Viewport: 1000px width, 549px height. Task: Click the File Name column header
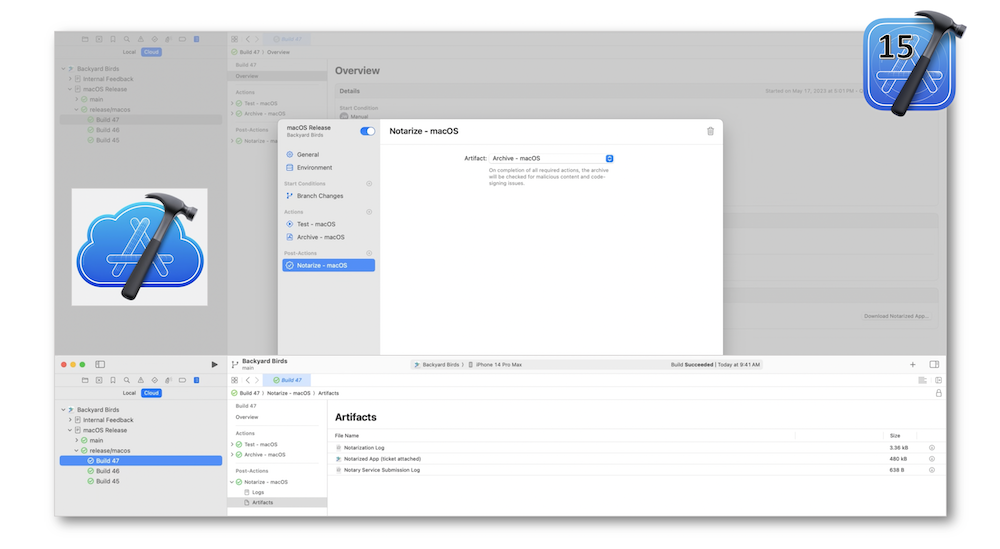pyautogui.click(x=347, y=436)
